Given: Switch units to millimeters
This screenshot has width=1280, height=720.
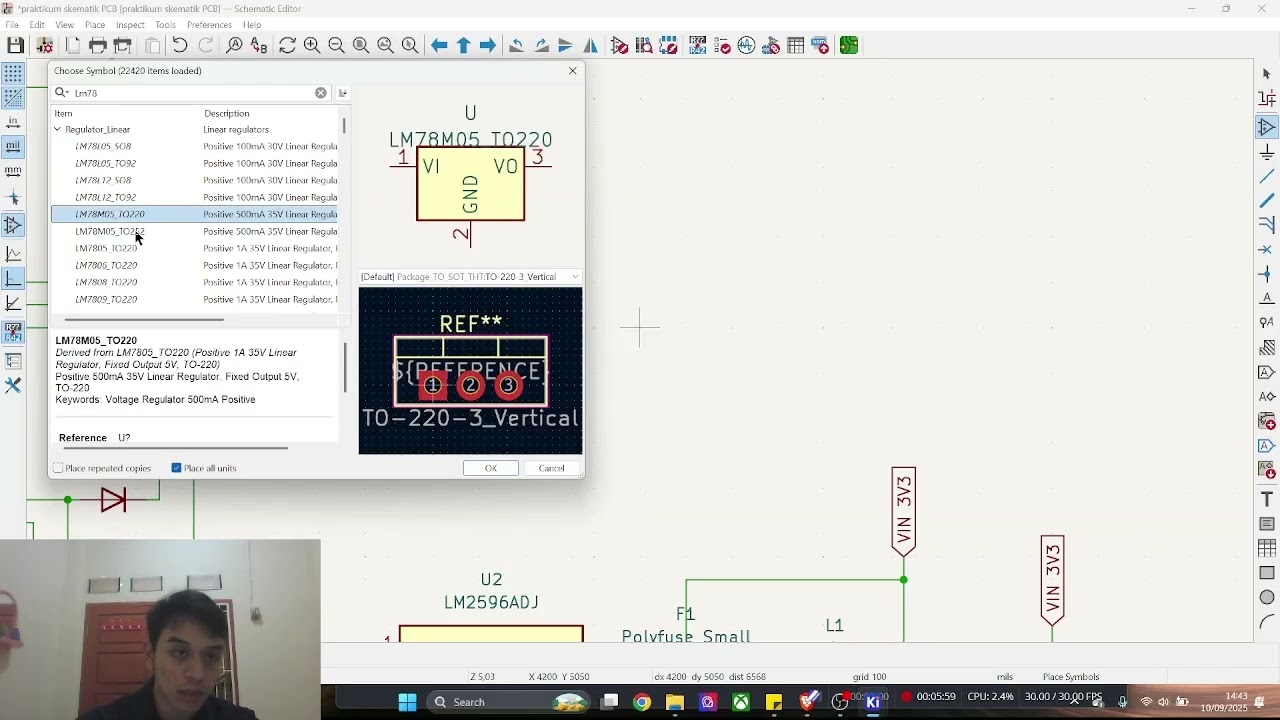Looking at the screenshot, I should pos(13,172).
